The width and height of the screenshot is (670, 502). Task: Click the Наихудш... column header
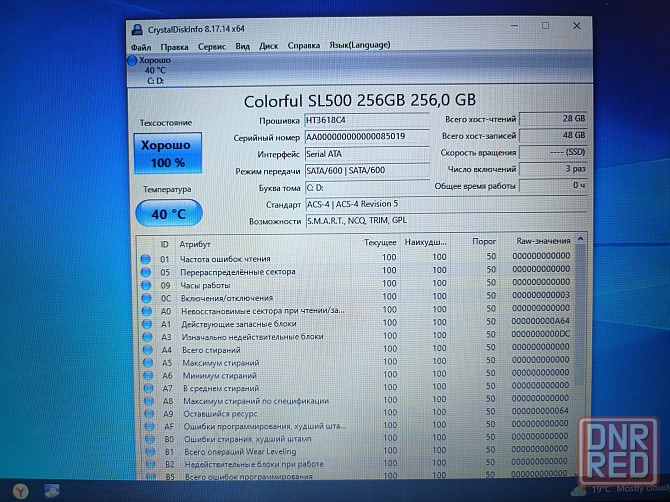[x=425, y=242]
